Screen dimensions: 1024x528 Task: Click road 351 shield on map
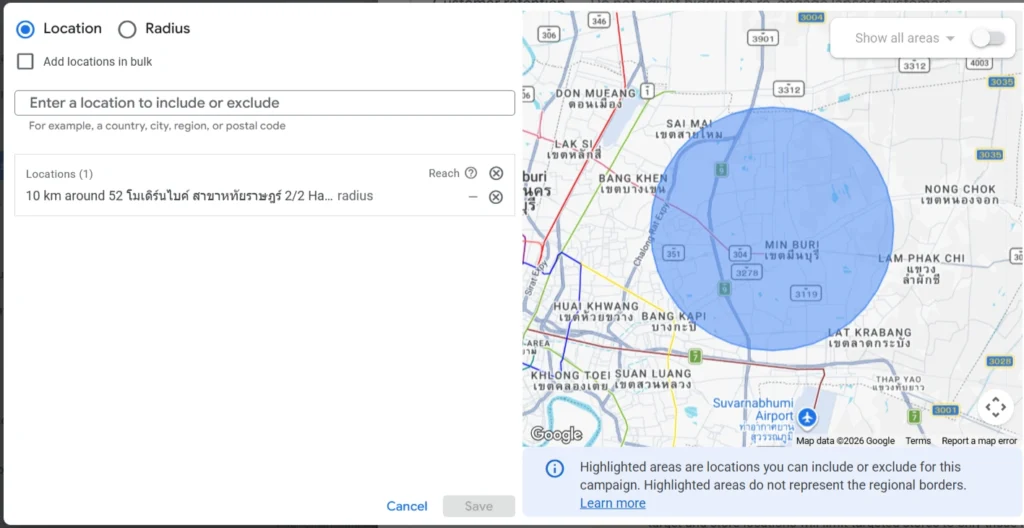[x=673, y=253]
